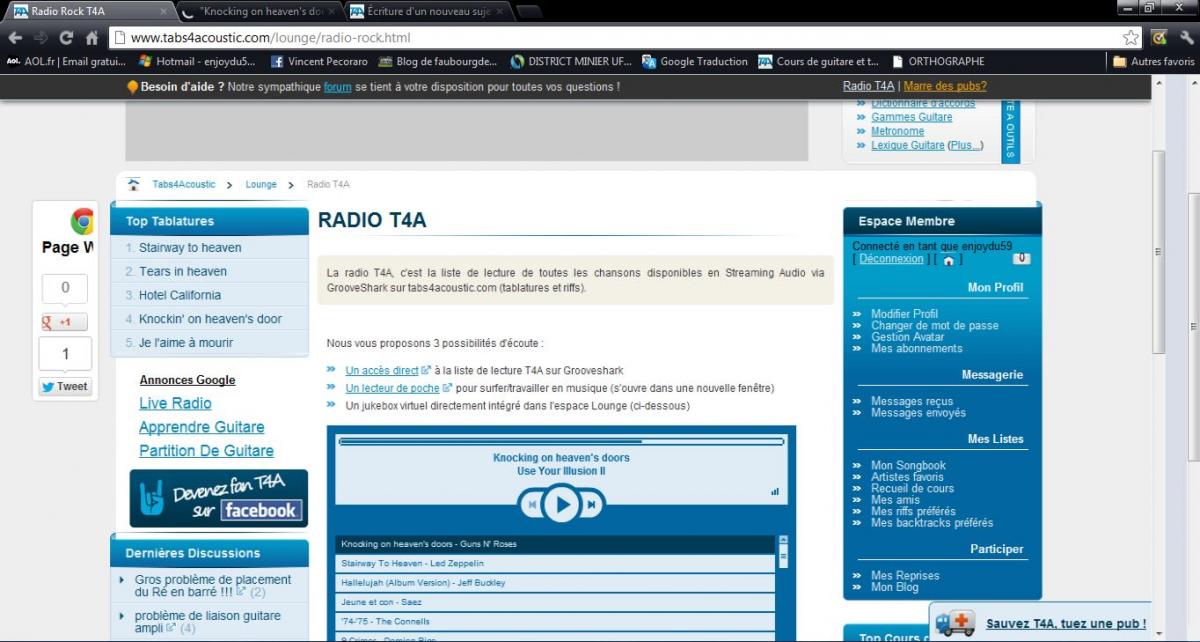Open Tears in heaven tablature
This screenshot has width=1200, height=642.
click(x=183, y=271)
